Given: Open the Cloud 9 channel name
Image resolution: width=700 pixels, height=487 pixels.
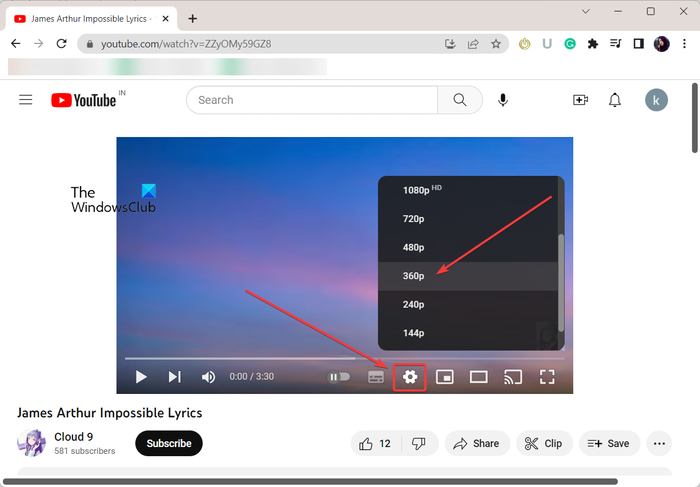Looking at the screenshot, I should pyautogui.click(x=74, y=437).
